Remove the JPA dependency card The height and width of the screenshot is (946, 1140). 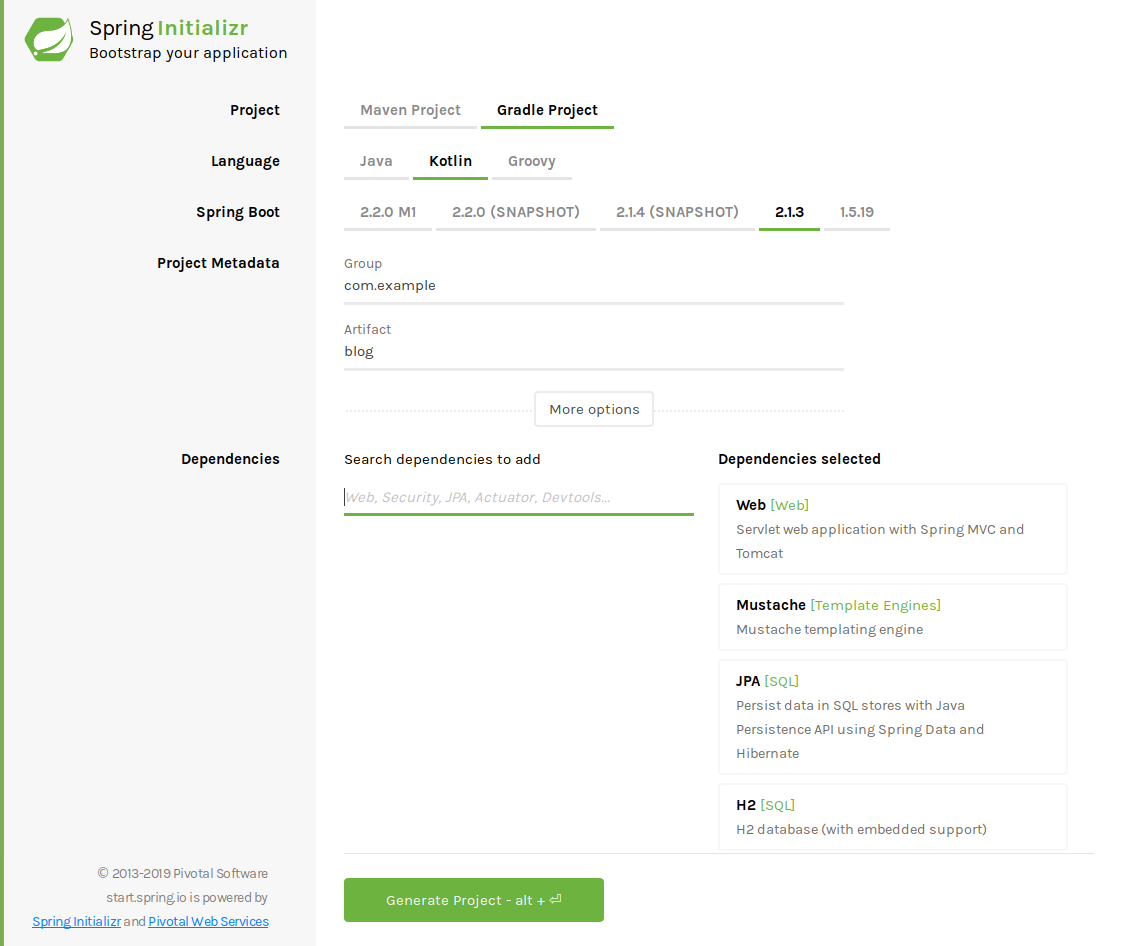(892, 717)
